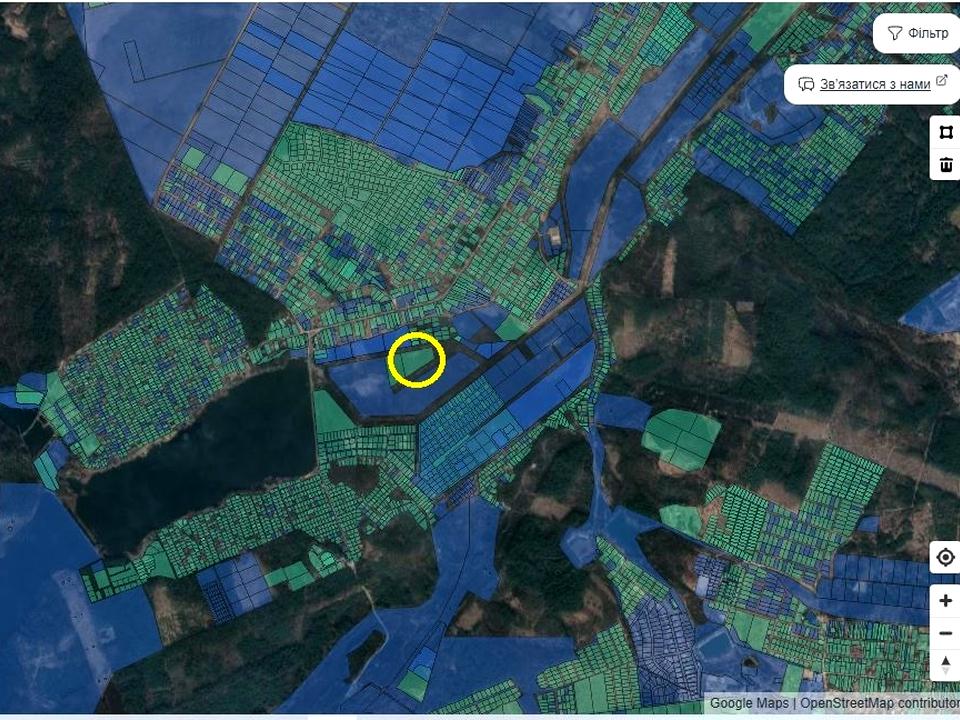Select the green parcel inside the yellow circle

[x=416, y=361]
